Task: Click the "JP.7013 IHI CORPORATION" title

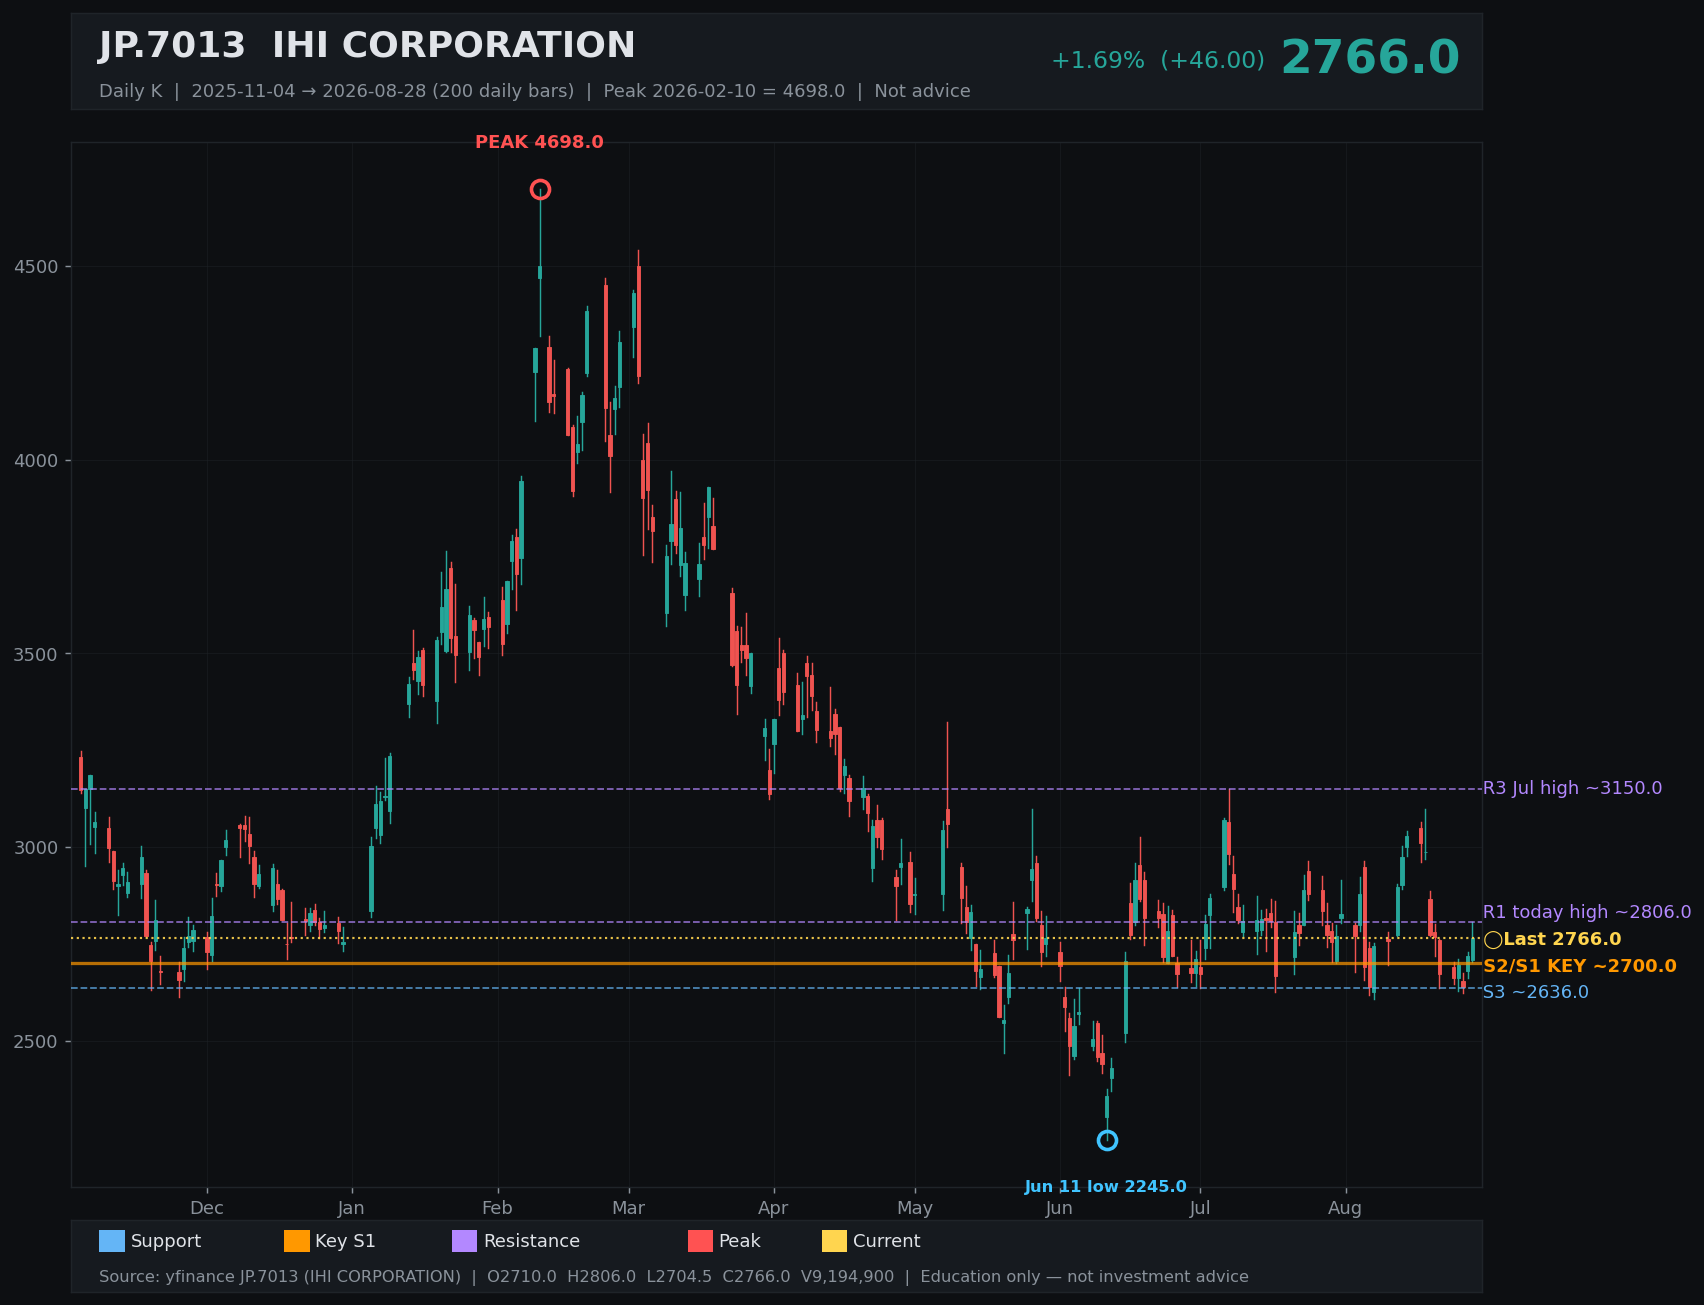Action: 367,46
